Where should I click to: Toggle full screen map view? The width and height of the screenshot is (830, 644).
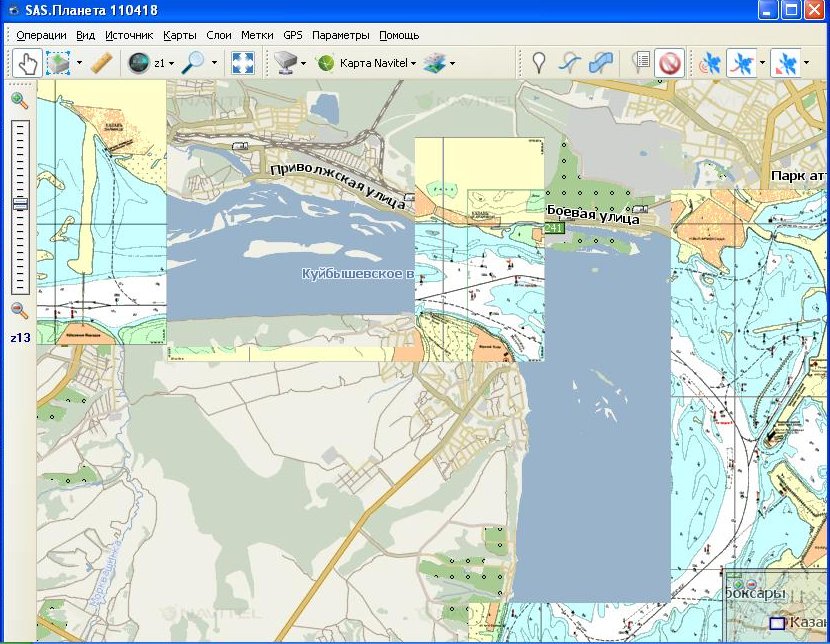(242, 63)
